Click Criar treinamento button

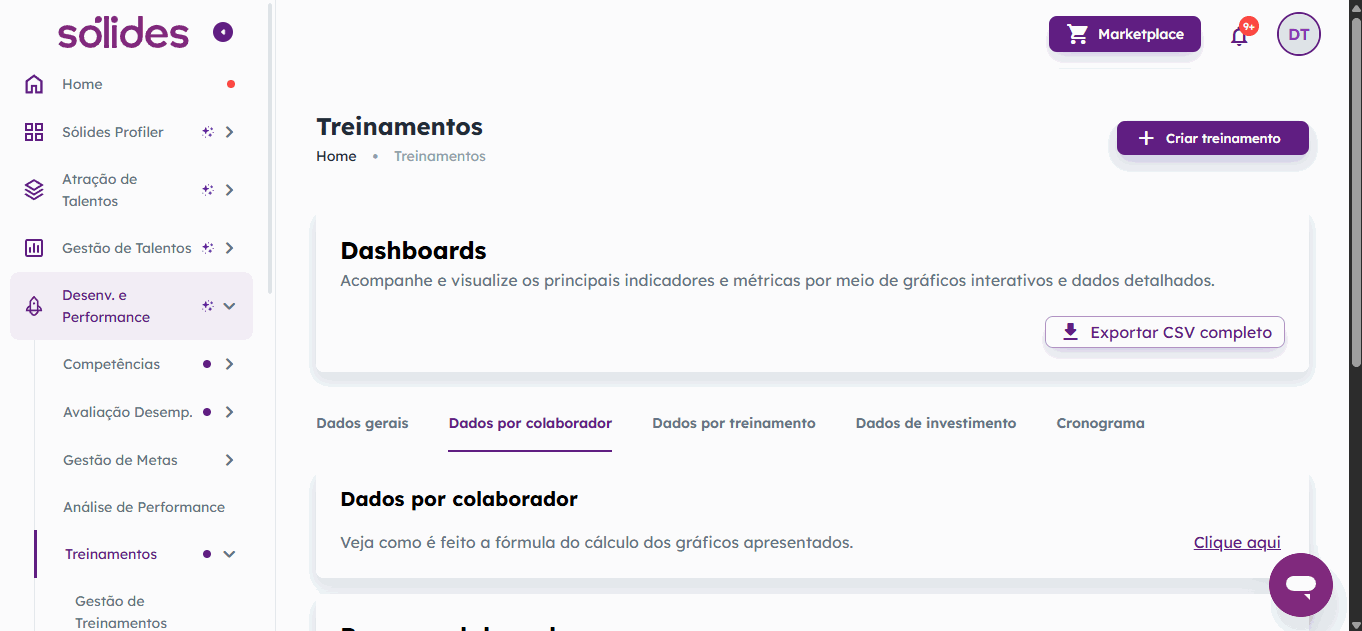1213,138
